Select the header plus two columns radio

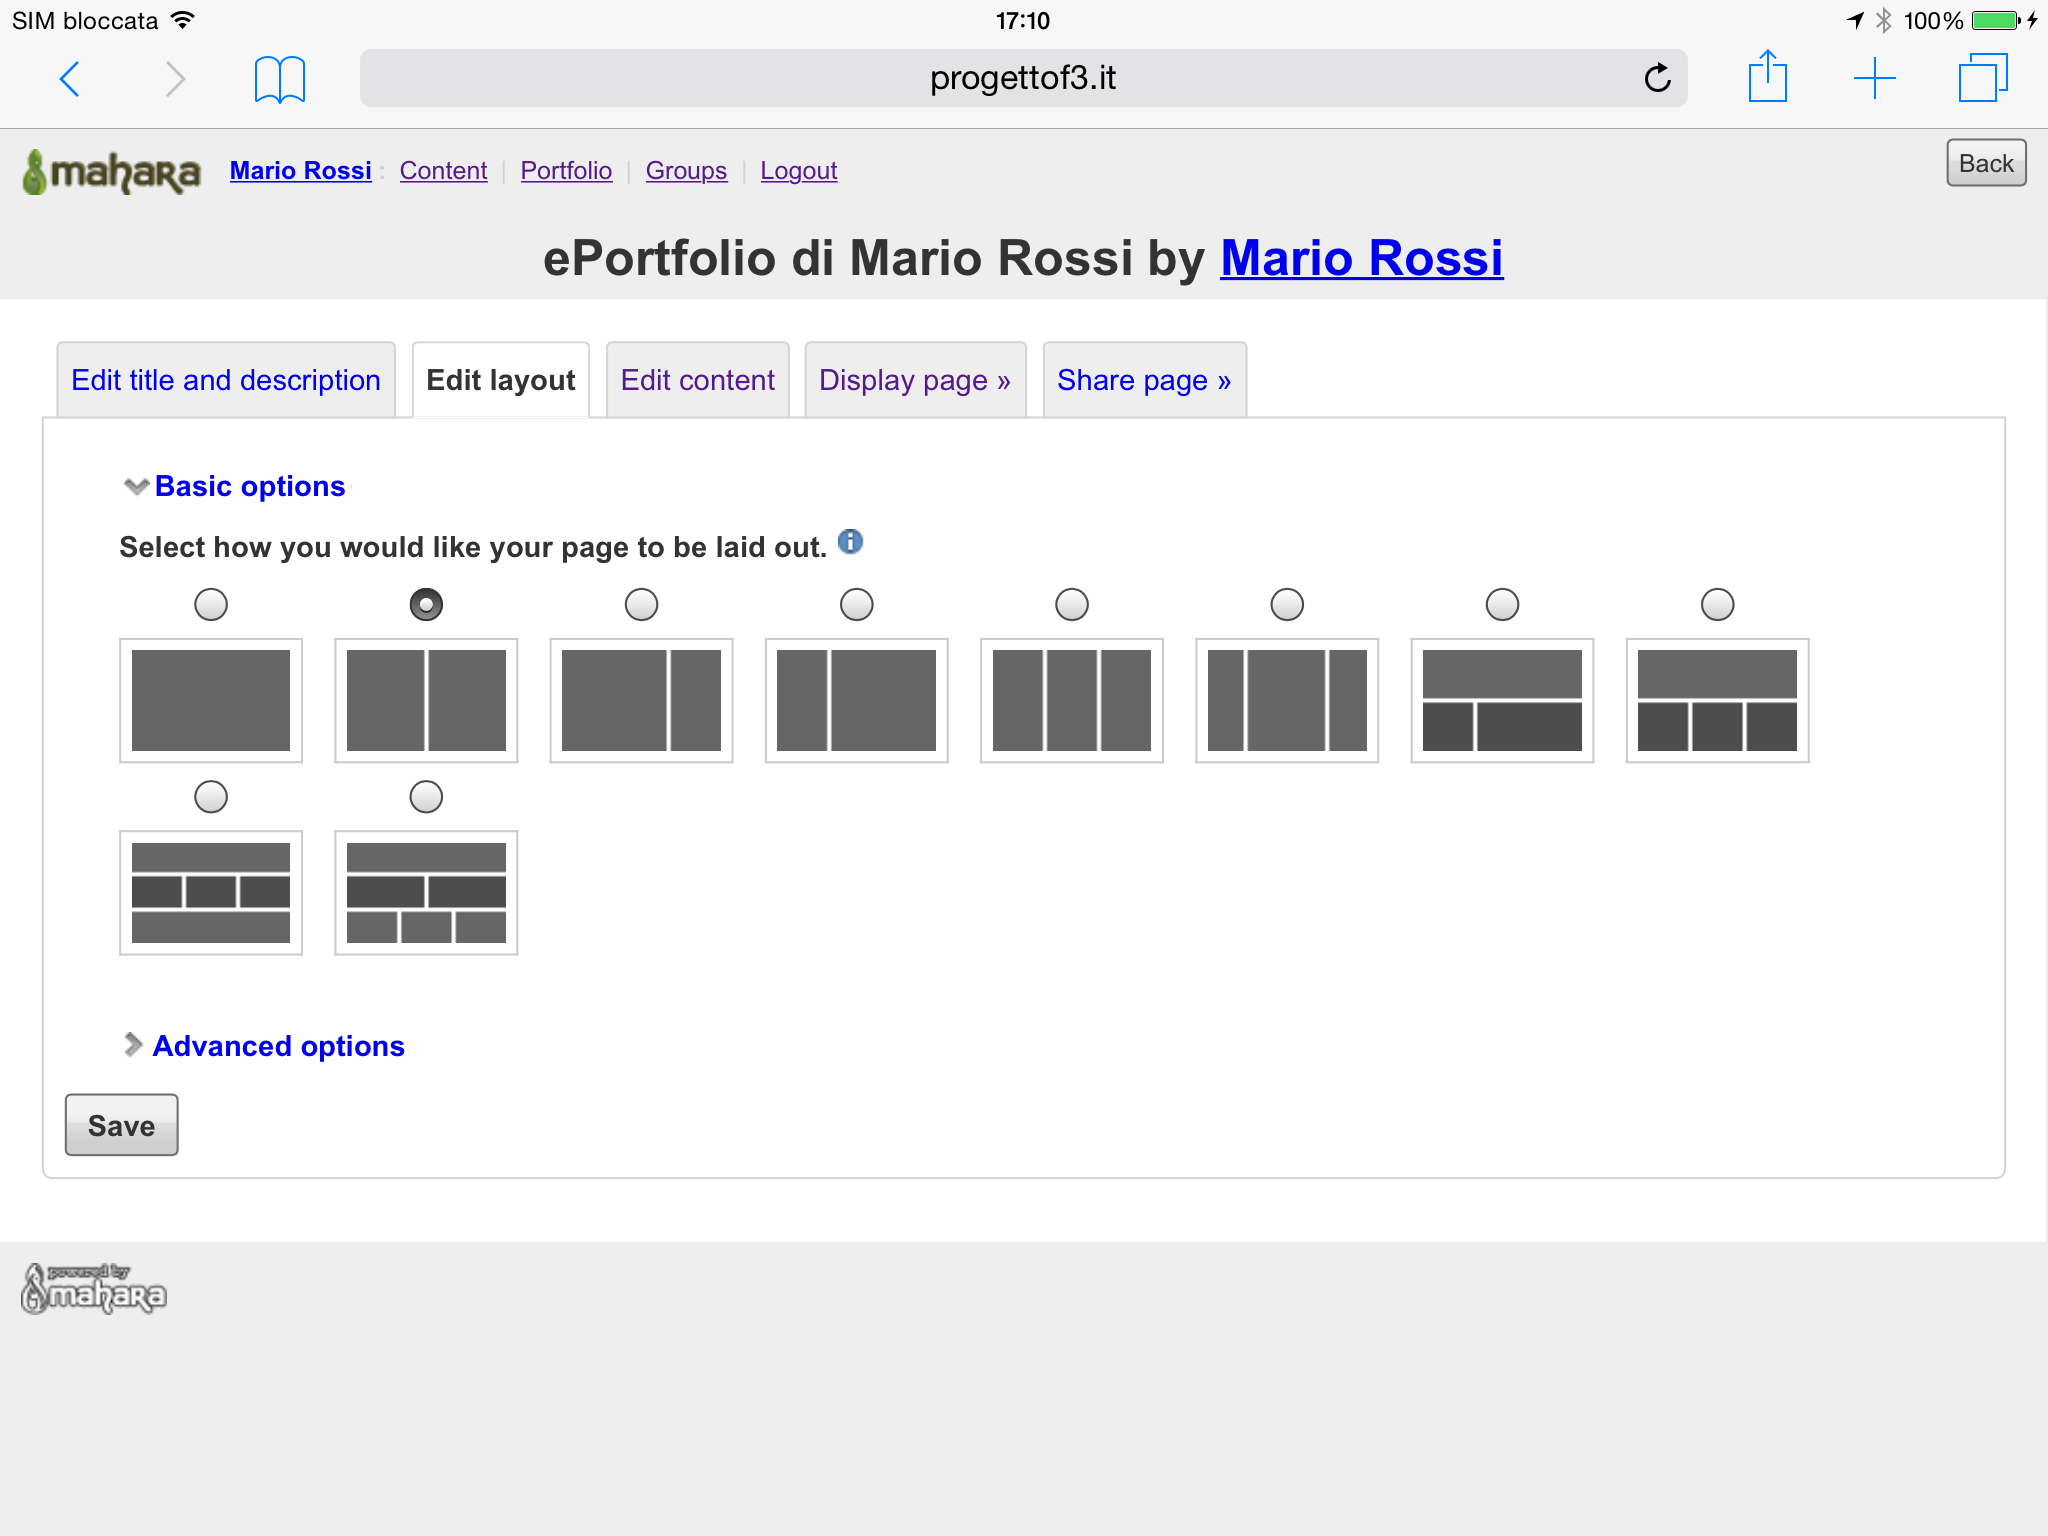tap(1502, 604)
